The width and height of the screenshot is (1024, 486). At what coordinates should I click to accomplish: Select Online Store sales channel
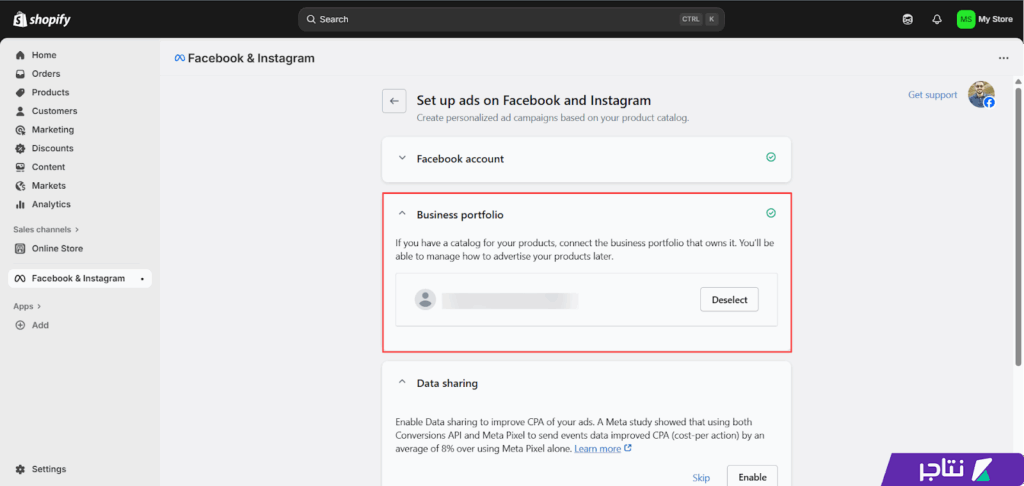tap(57, 248)
